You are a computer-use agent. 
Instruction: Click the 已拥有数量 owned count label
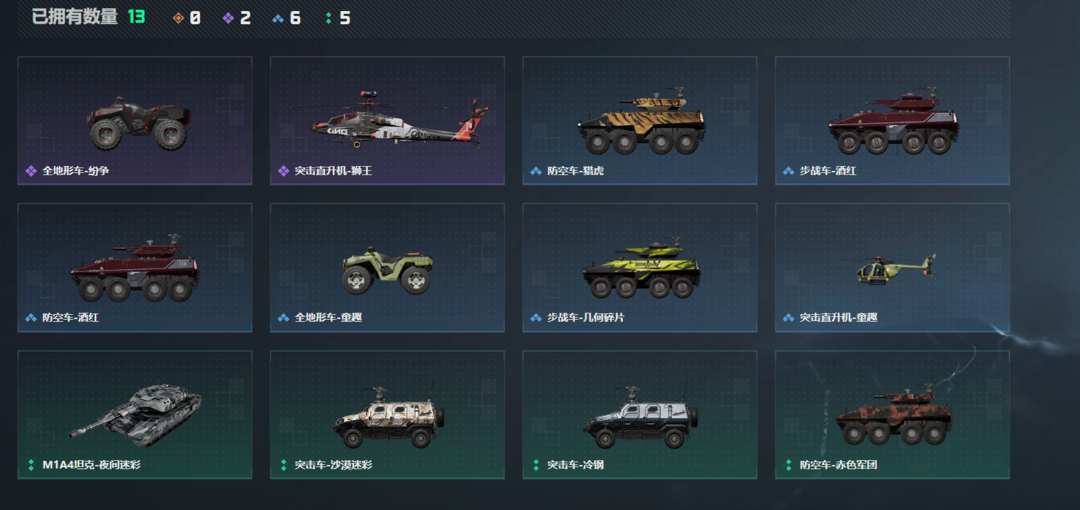point(74,17)
